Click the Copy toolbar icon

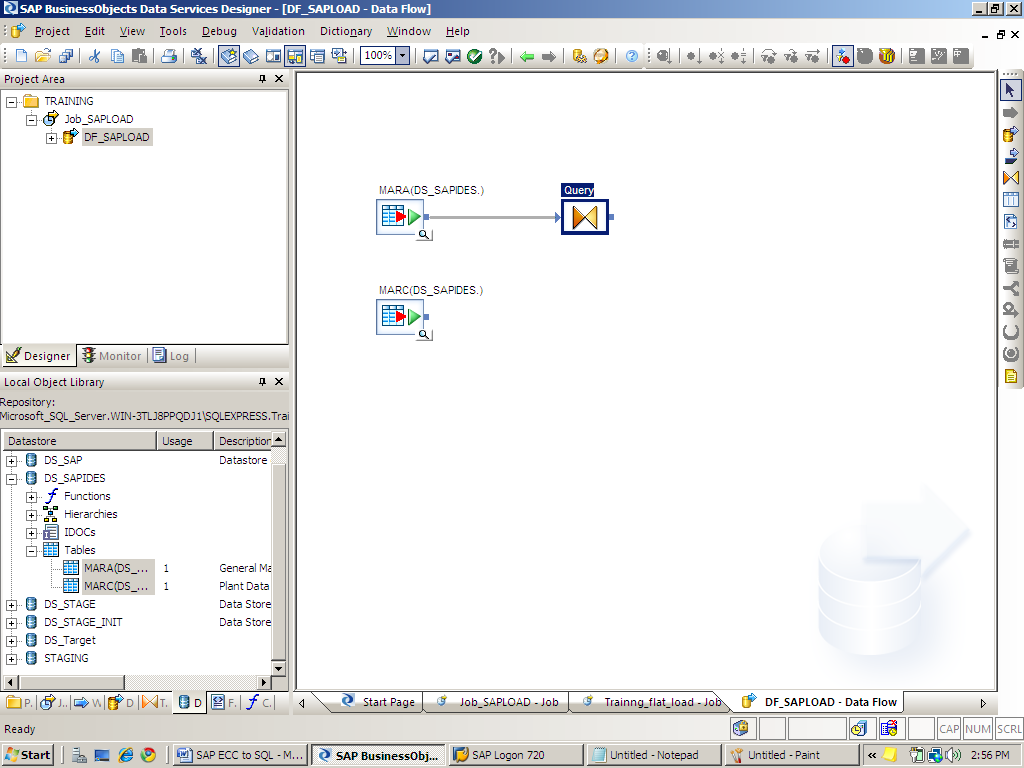click(x=118, y=56)
